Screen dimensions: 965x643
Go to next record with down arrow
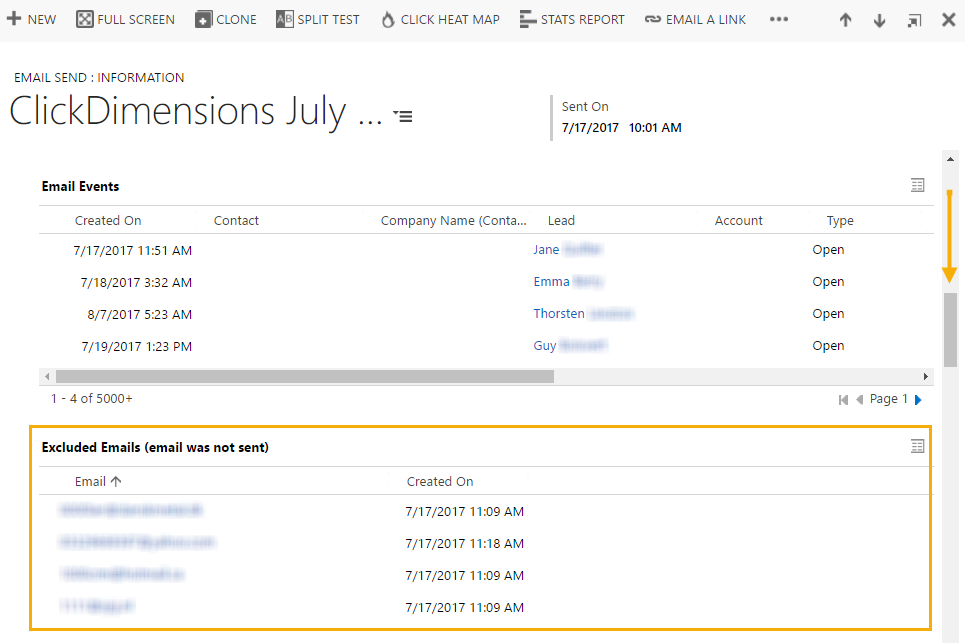point(880,20)
